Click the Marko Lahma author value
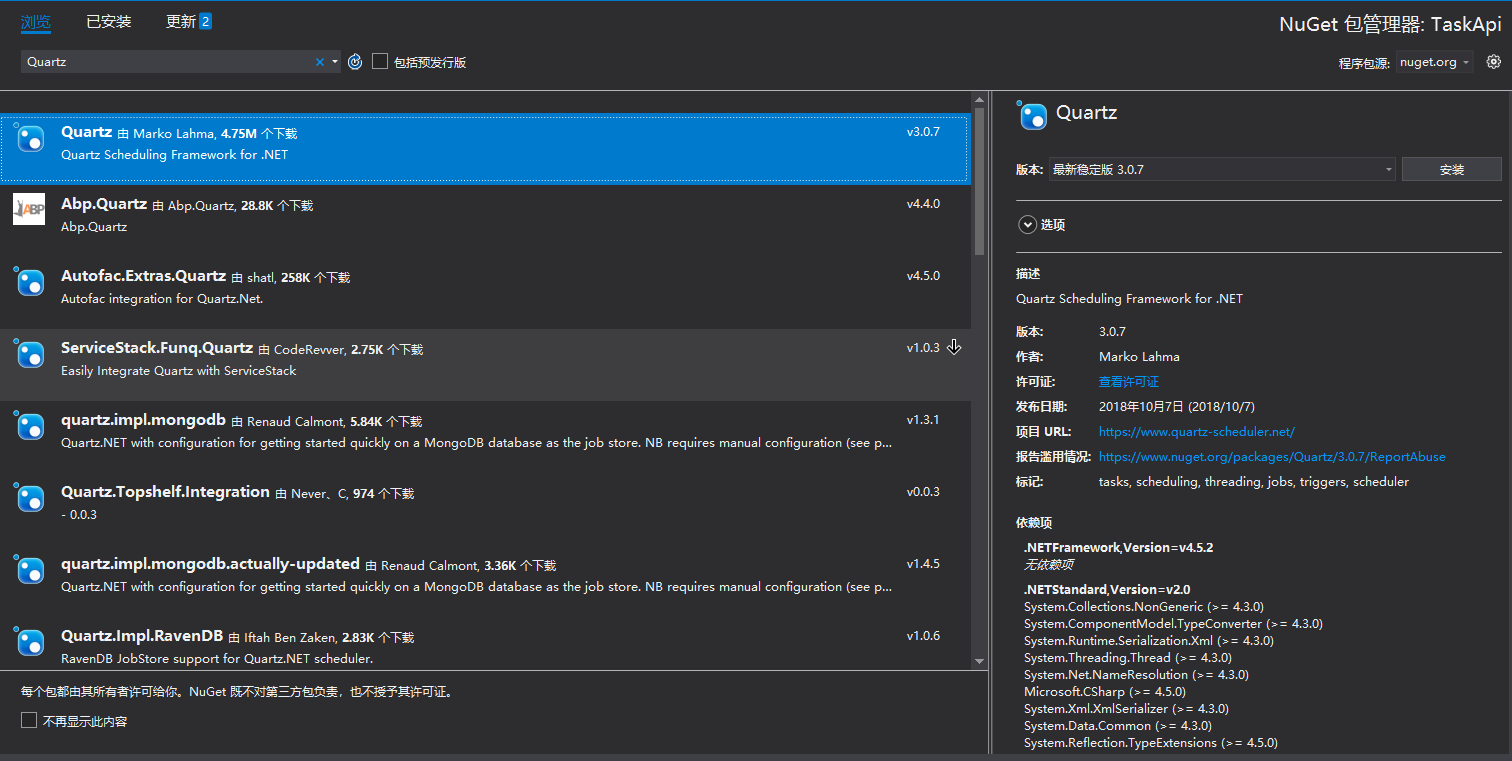Image resolution: width=1512 pixels, height=761 pixels. click(1139, 357)
